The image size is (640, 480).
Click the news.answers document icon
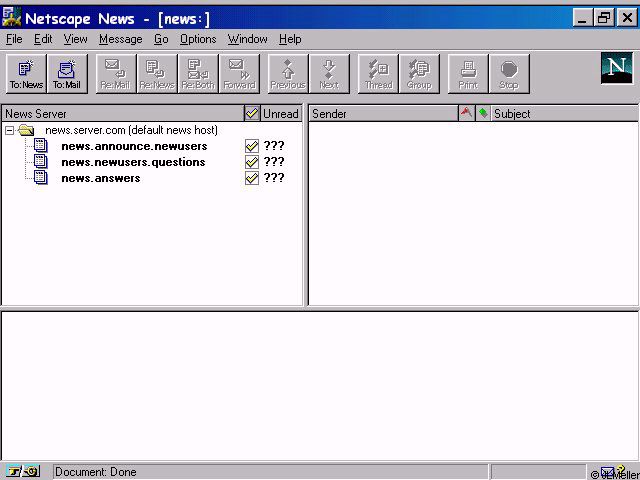[x=40, y=178]
